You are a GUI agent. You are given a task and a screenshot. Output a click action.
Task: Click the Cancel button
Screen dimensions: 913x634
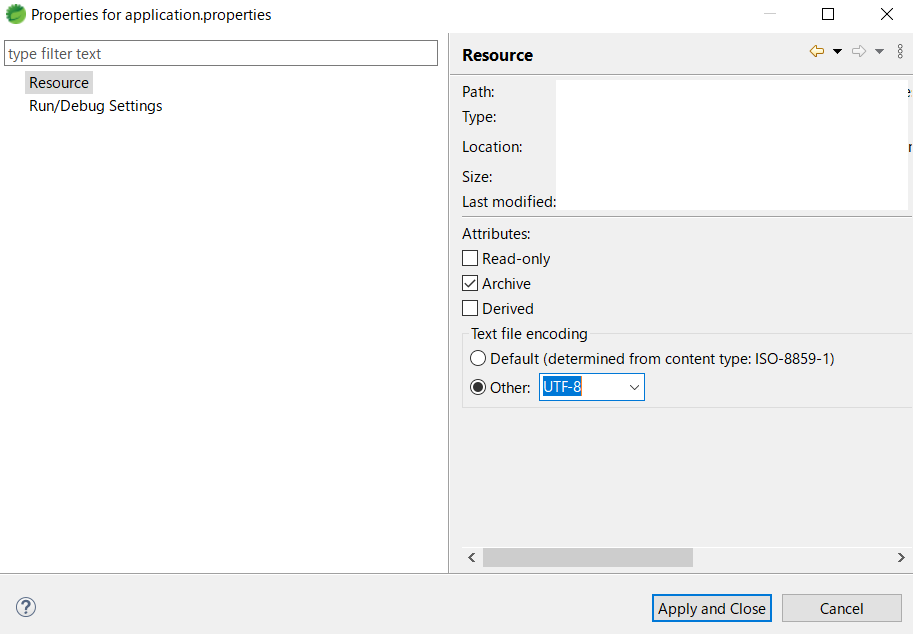pyautogui.click(x=841, y=608)
